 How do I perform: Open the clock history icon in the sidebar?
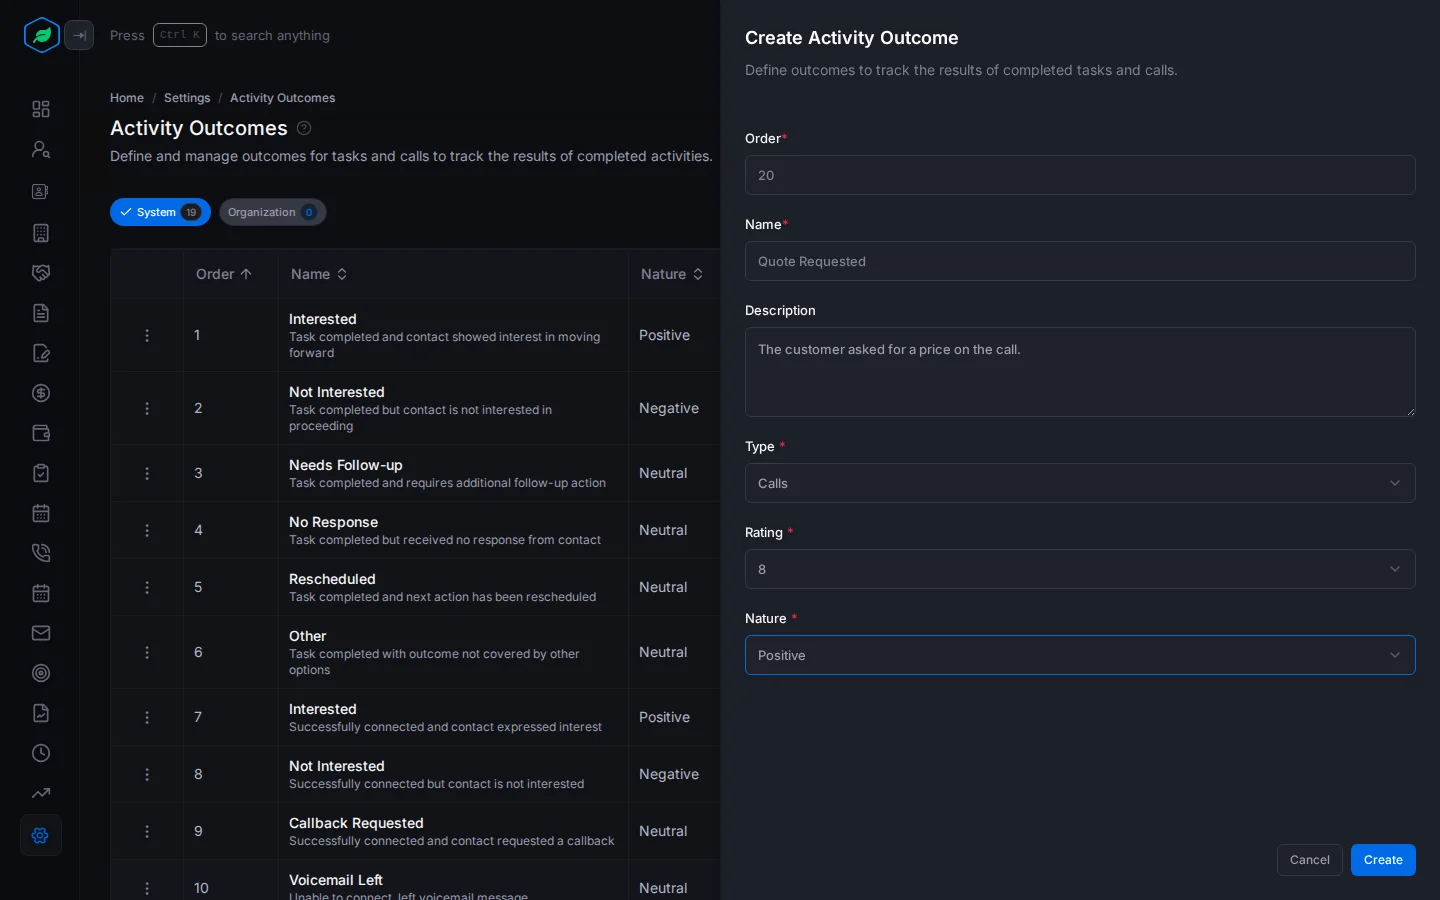tap(41, 753)
